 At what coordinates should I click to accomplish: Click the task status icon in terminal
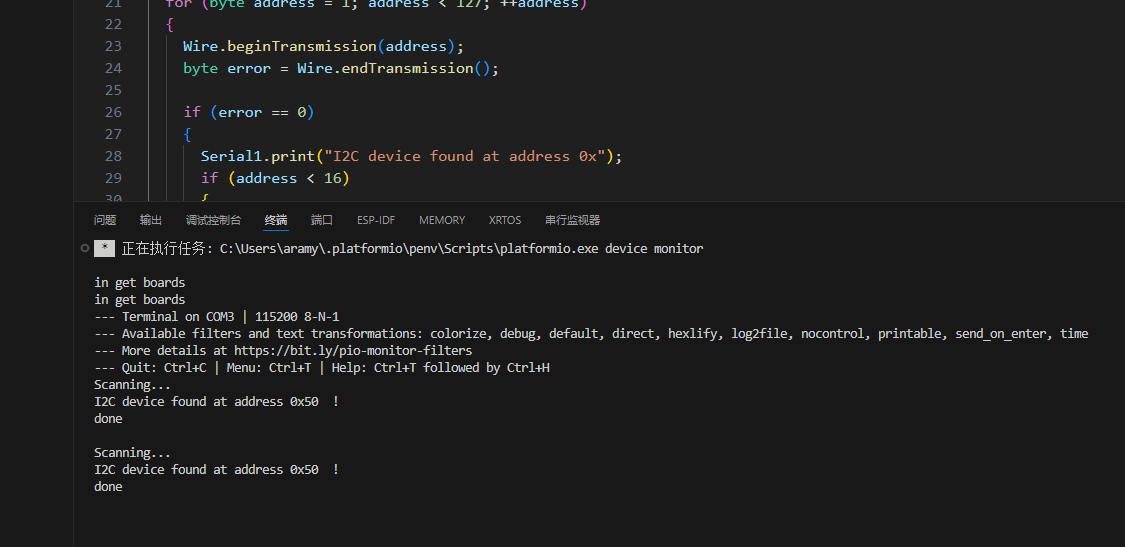click(105, 248)
